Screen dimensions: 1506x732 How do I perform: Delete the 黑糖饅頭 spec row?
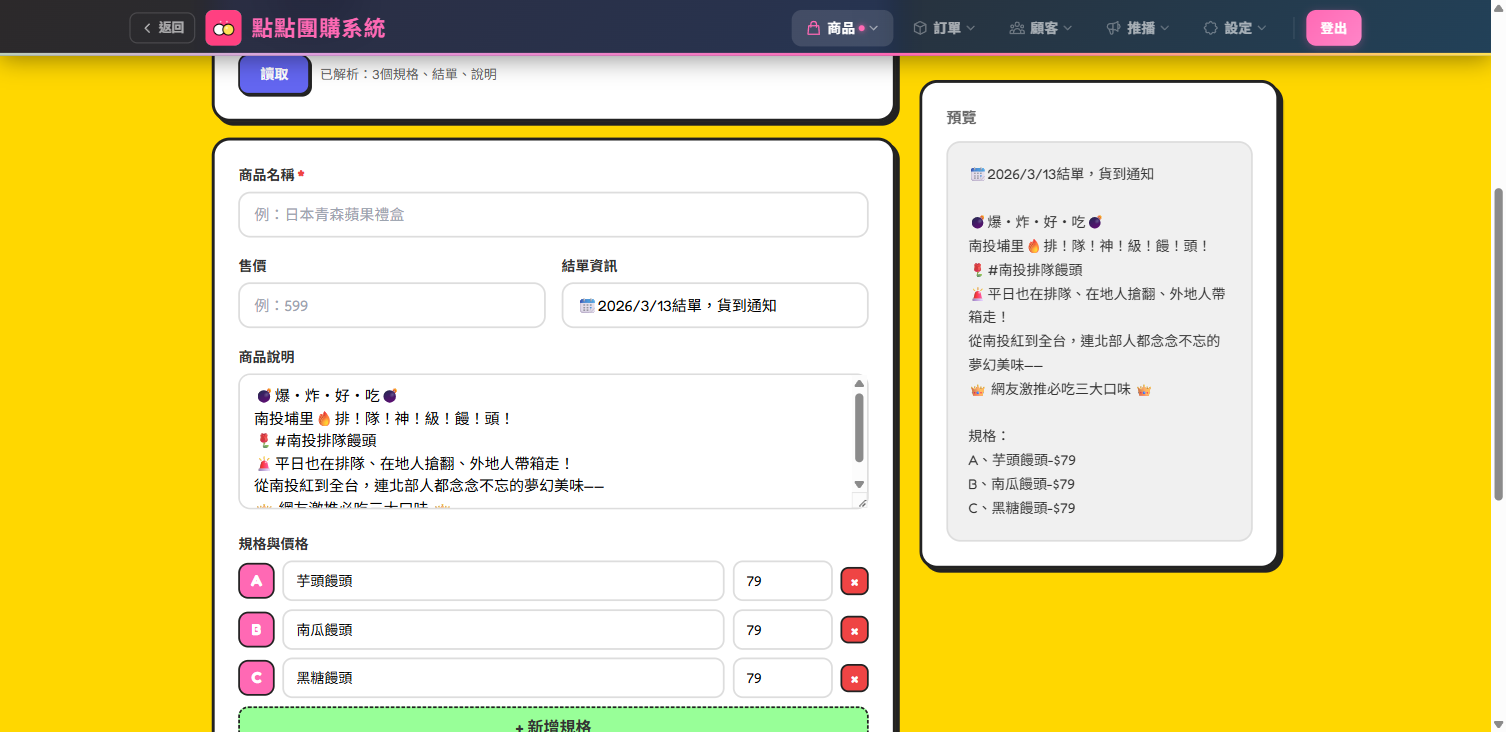pyautogui.click(x=854, y=678)
